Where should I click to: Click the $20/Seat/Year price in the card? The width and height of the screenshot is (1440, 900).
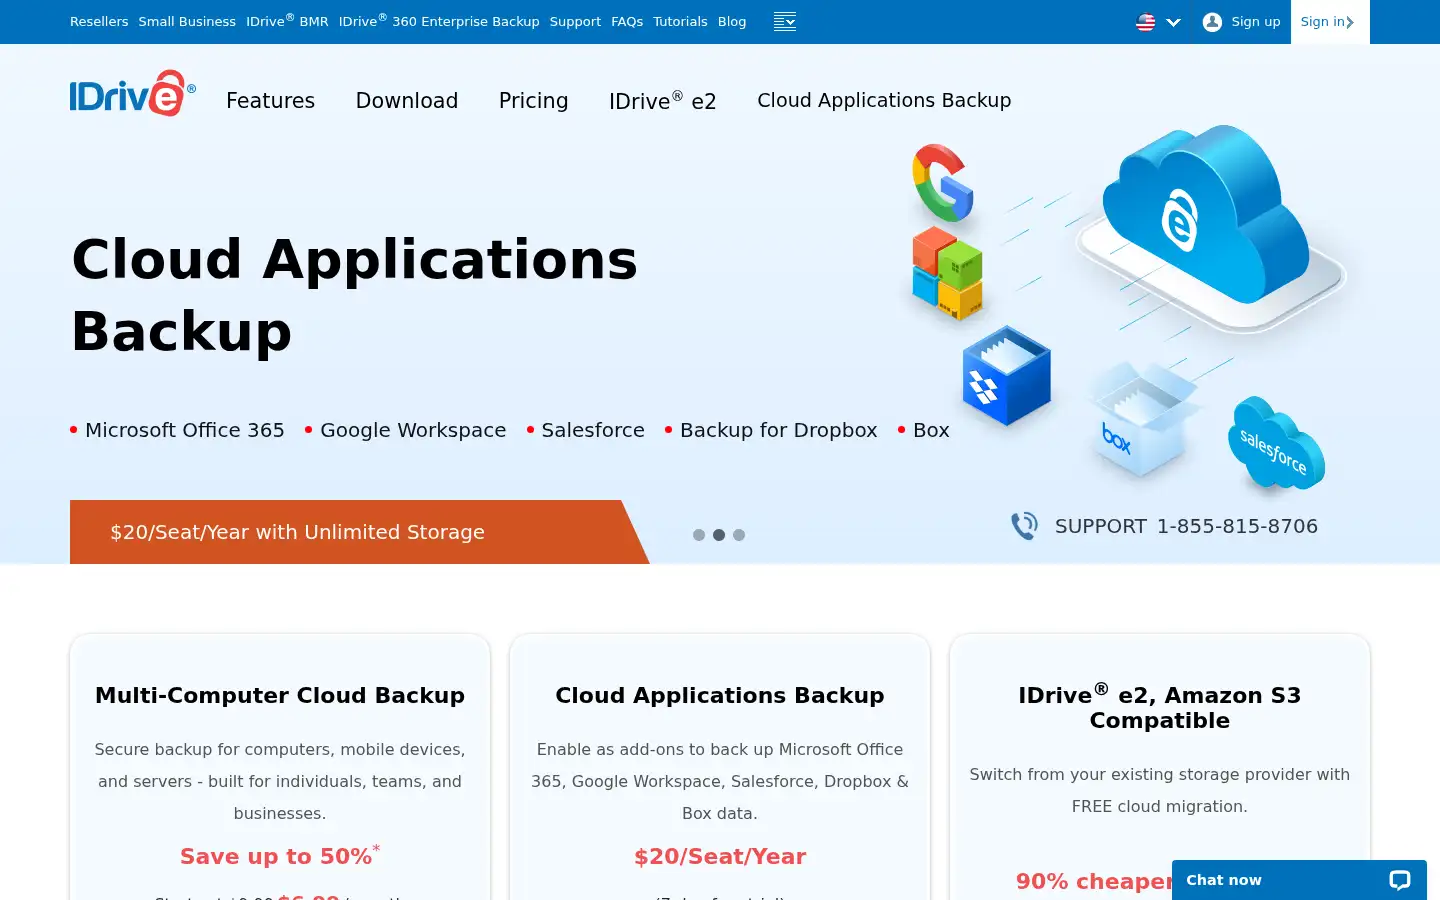click(x=720, y=857)
